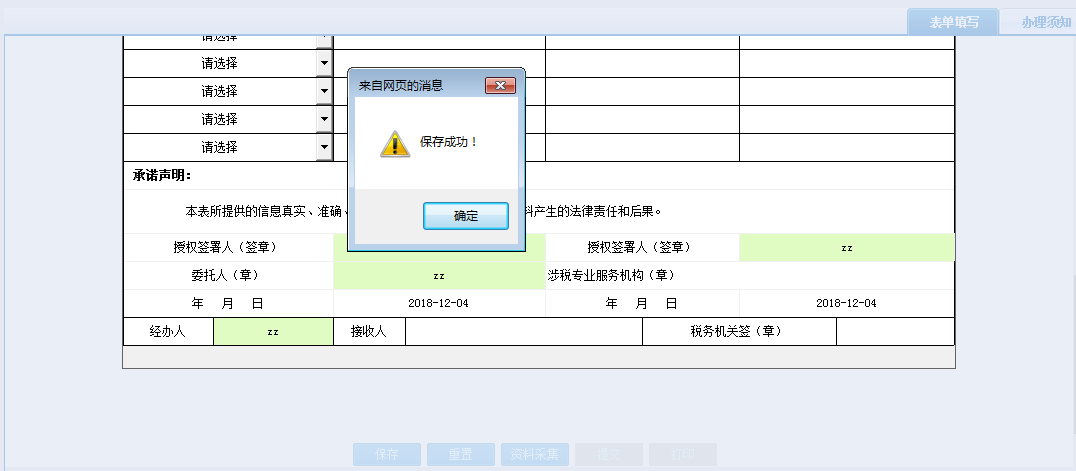The height and width of the screenshot is (471, 1076).
Task: Open the second 请选择 dropdown from bottom
Action: [x=324, y=119]
